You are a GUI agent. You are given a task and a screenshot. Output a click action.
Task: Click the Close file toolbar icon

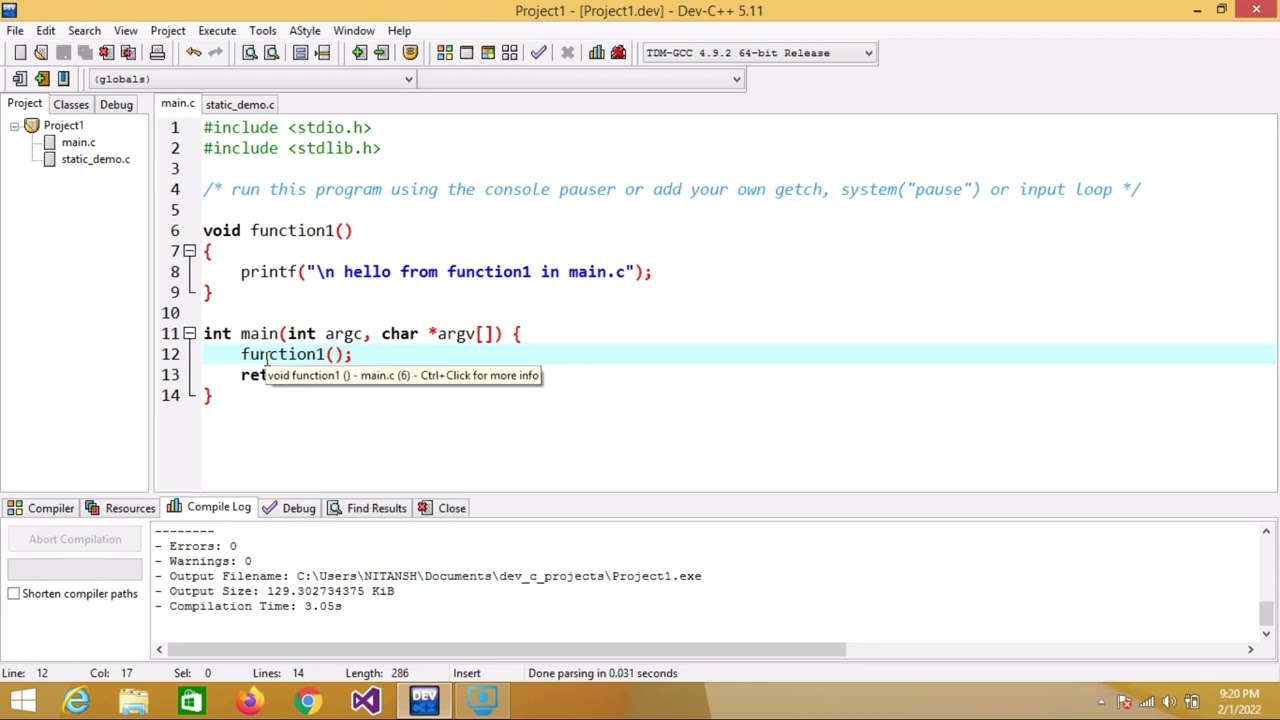coord(106,52)
